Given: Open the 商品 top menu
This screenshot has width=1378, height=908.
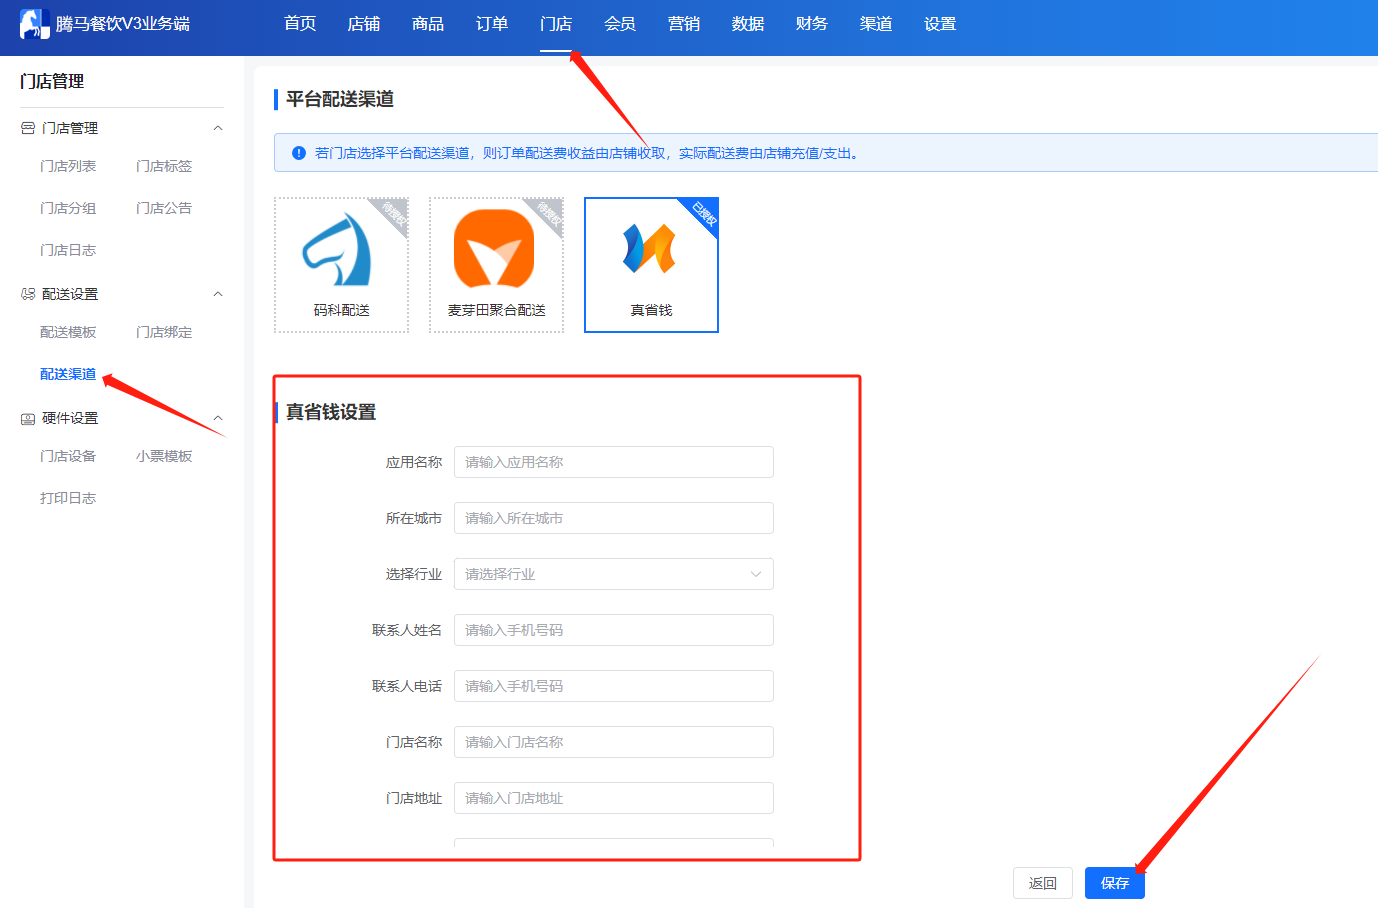Looking at the screenshot, I should tap(428, 24).
